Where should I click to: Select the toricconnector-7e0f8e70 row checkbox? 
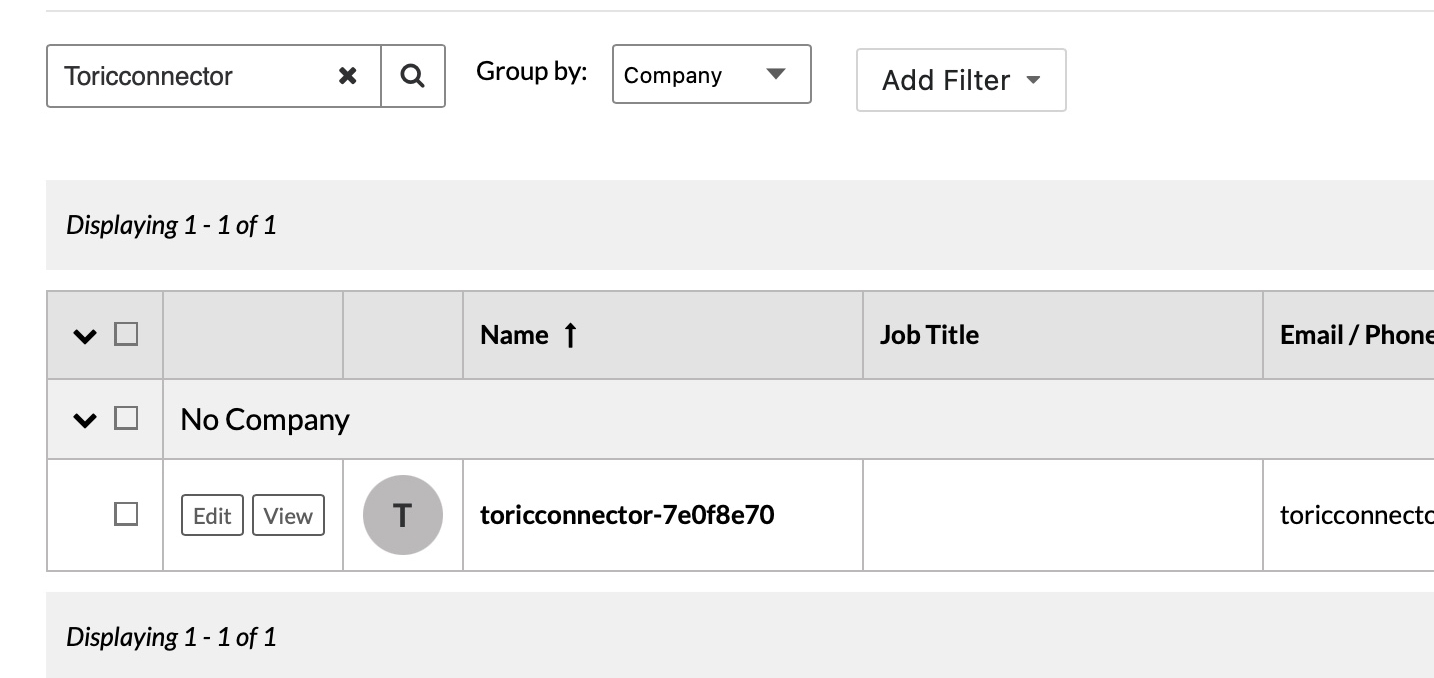126,514
